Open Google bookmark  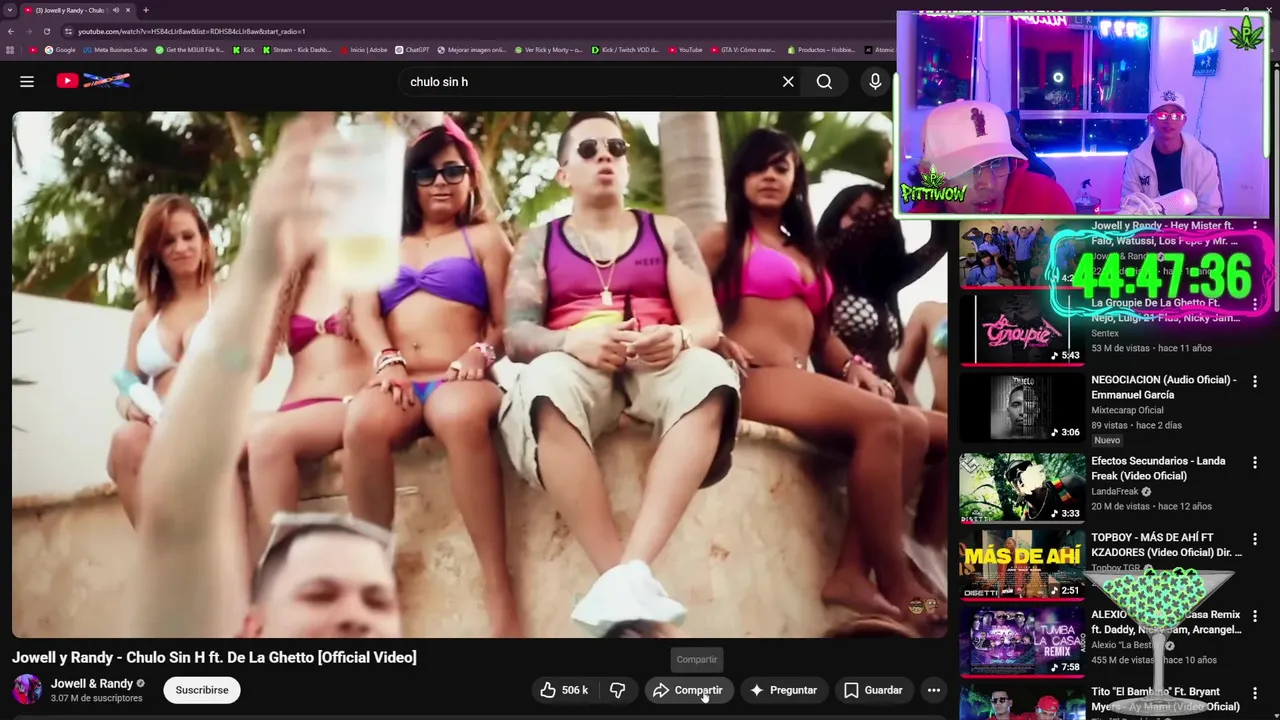(60, 50)
